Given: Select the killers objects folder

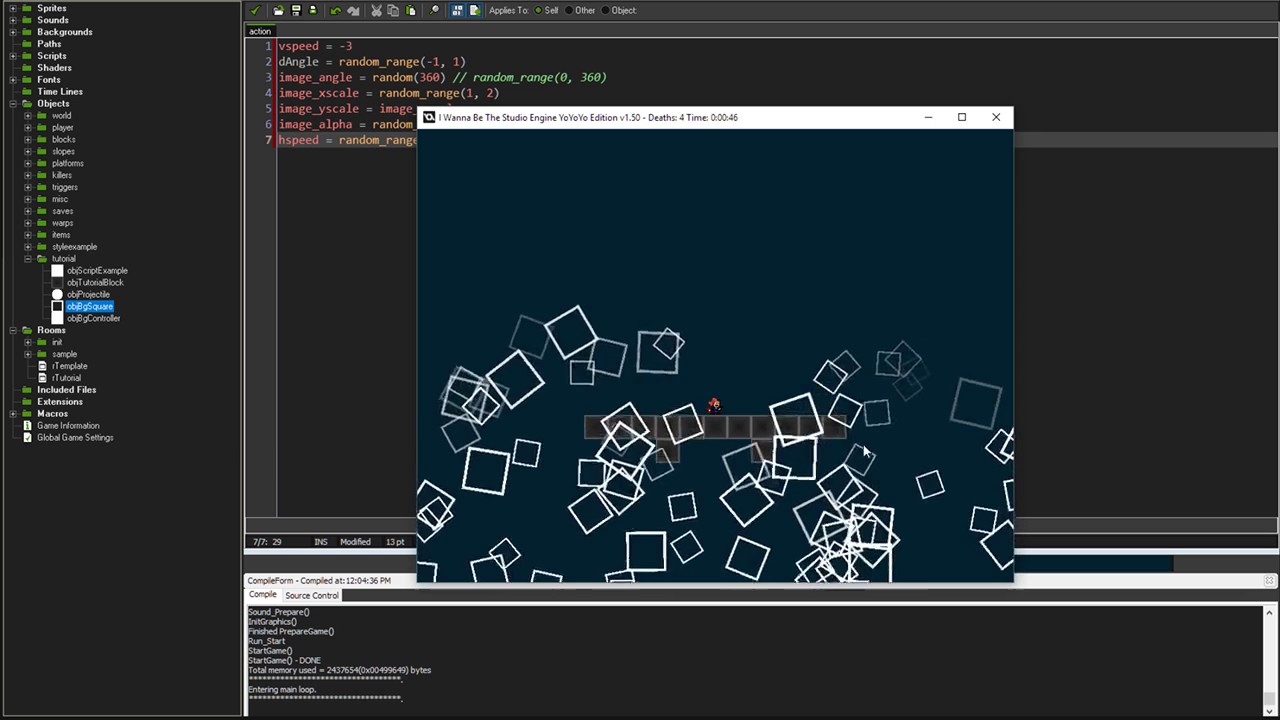Looking at the screenshot, I should [x=62, y=175].
